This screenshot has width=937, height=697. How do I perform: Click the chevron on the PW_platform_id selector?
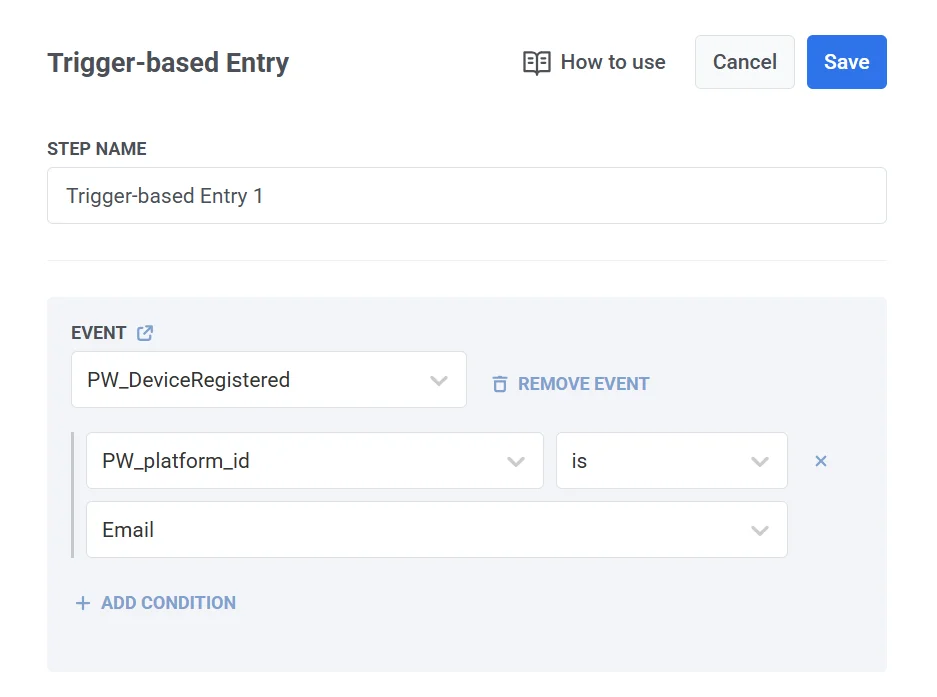(x=516, y=461)
